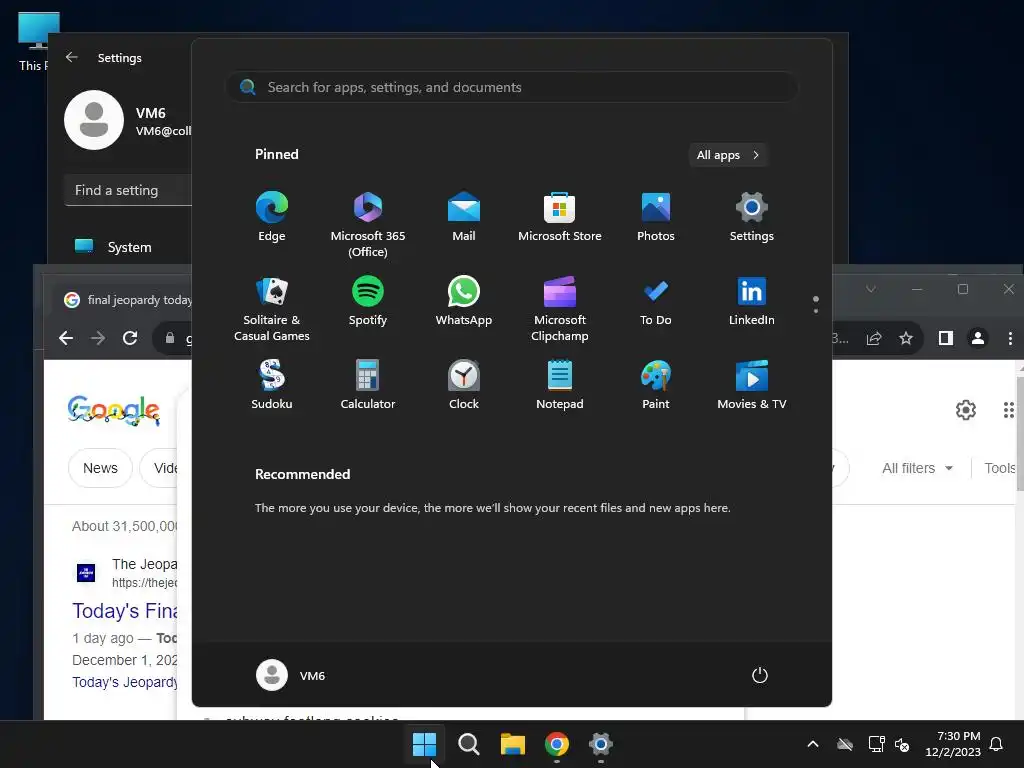
Task: Go to next pinned apps page dots
Action: [816, 305]
